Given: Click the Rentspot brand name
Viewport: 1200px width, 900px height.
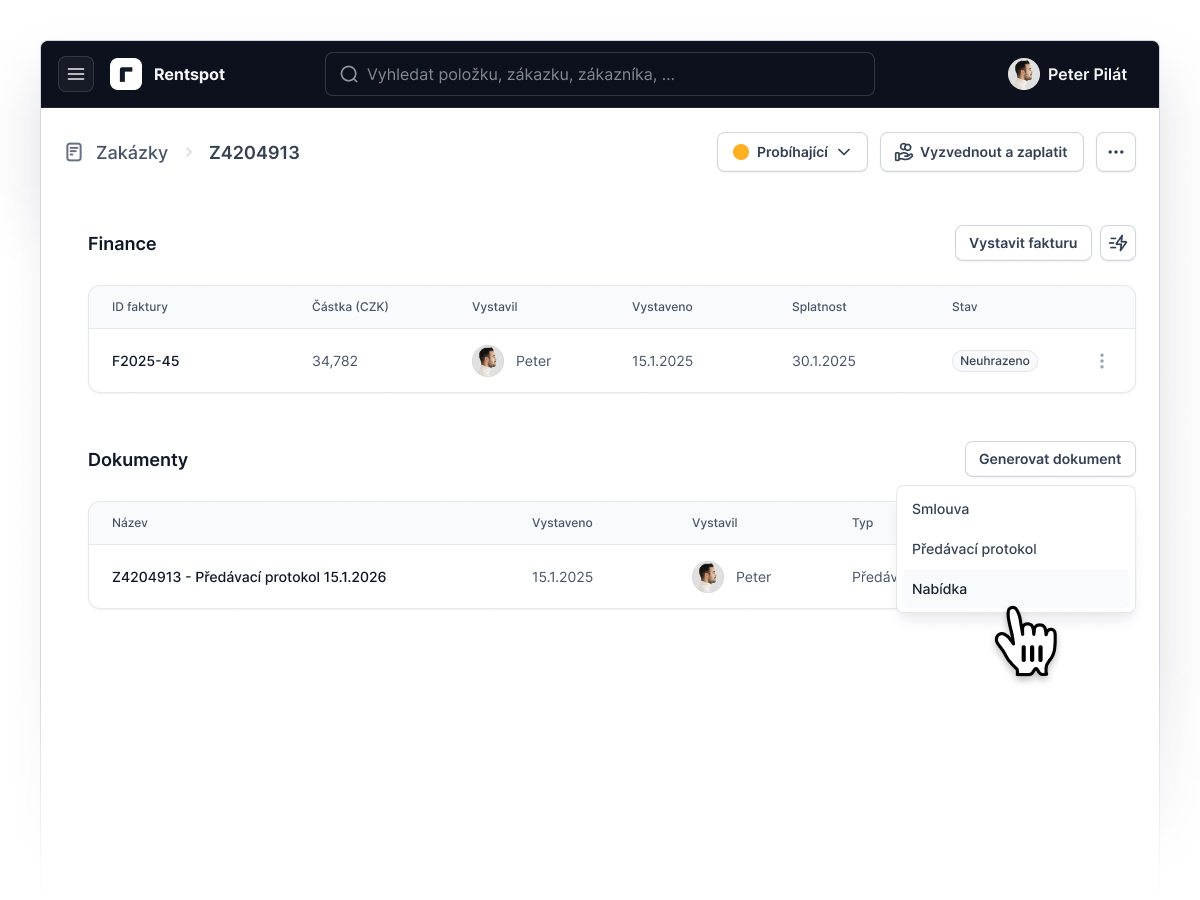Looking at the screenshot, I should [190, 74].
